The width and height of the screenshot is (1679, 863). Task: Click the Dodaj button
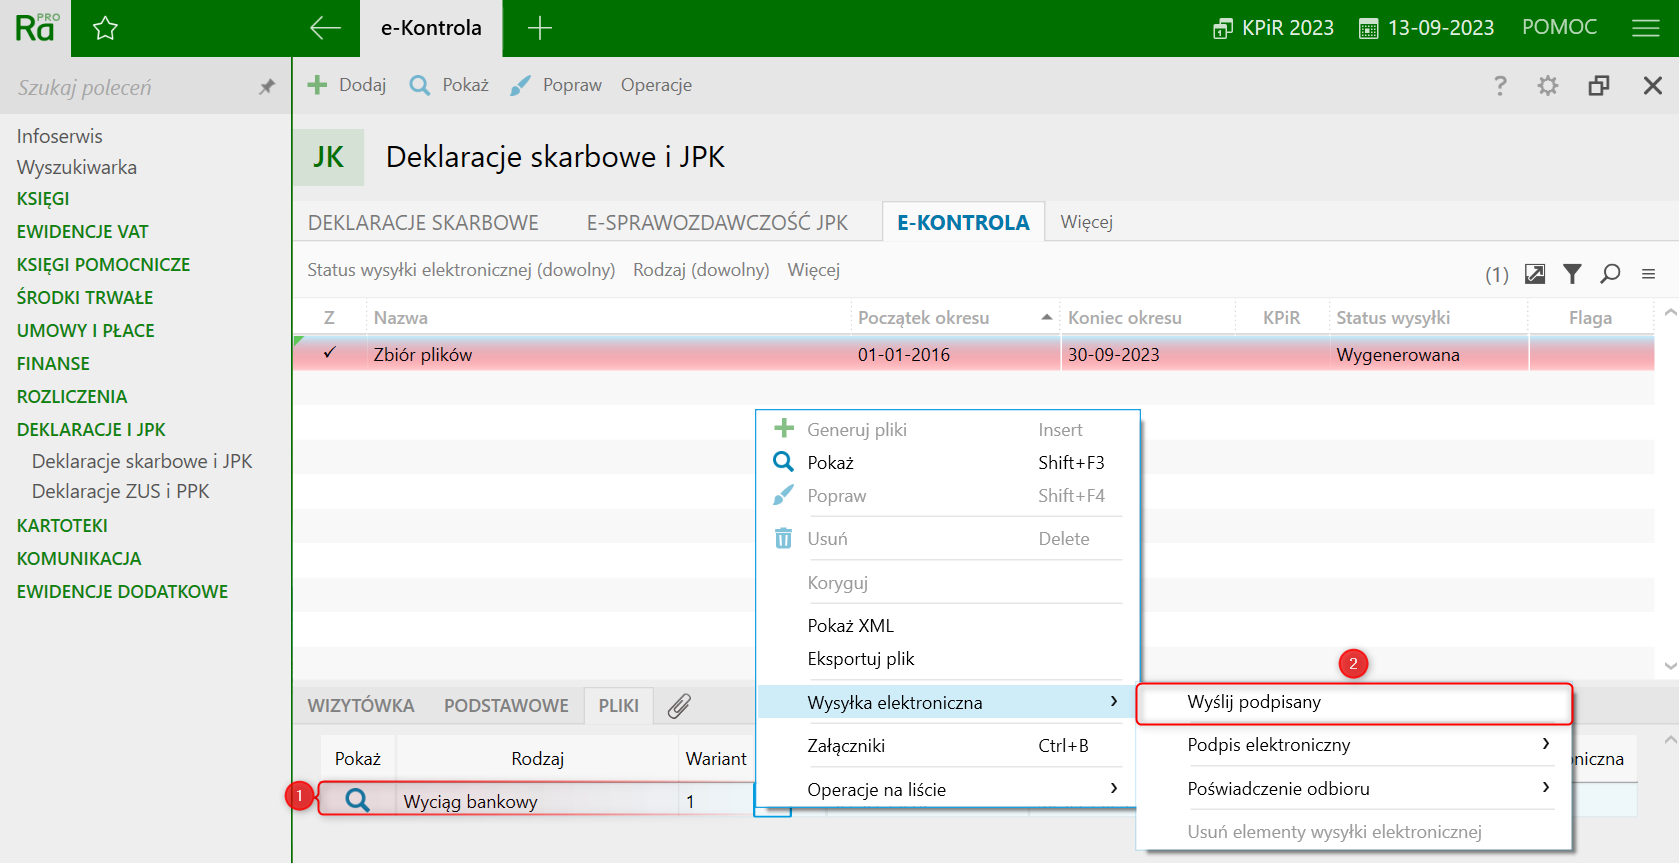point(346,85)
